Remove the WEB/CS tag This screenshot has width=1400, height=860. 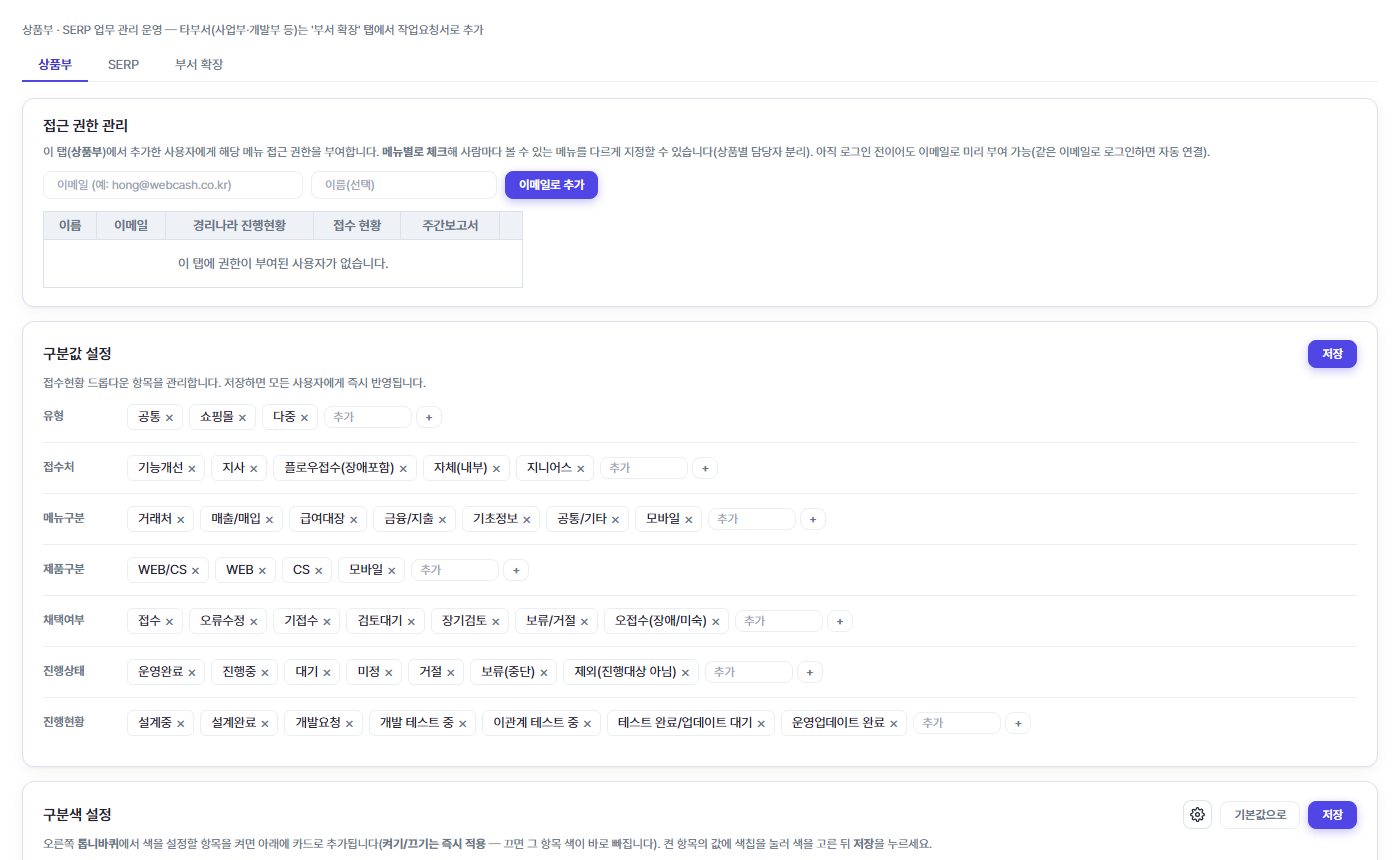click(x=195, y=570)
